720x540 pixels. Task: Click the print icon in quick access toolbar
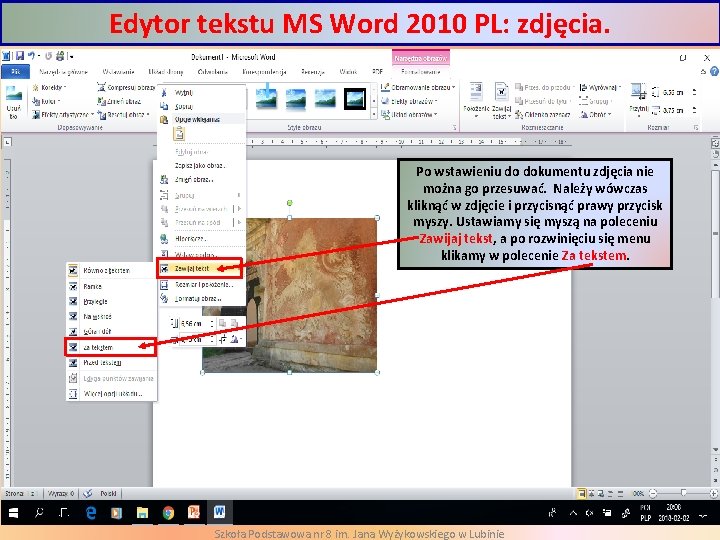[60, 56]
